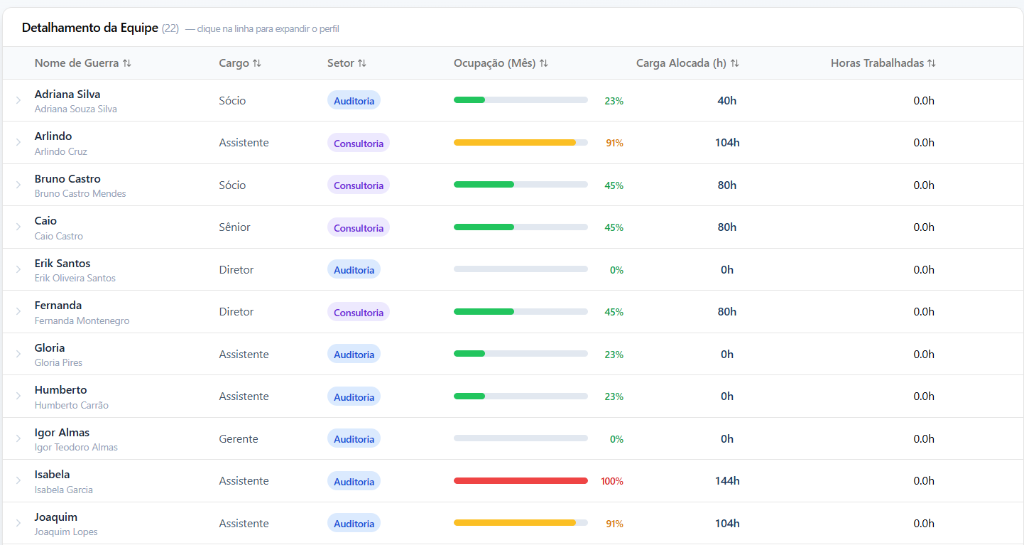Viewport: 1024px width, 545px height.
Task: Click sort arrows next to Cargo
Action: point(257,63)
